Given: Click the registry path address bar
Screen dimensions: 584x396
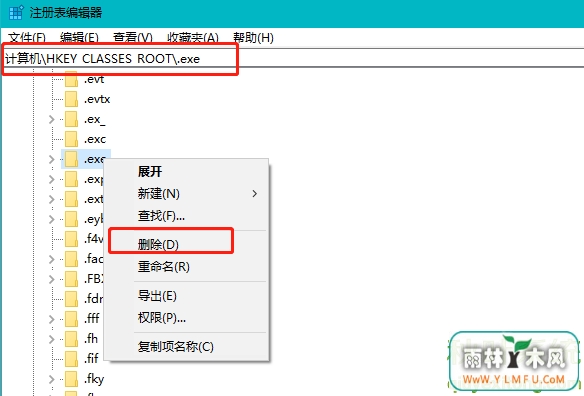Looking at the screenshot, I should pos(292,58).
